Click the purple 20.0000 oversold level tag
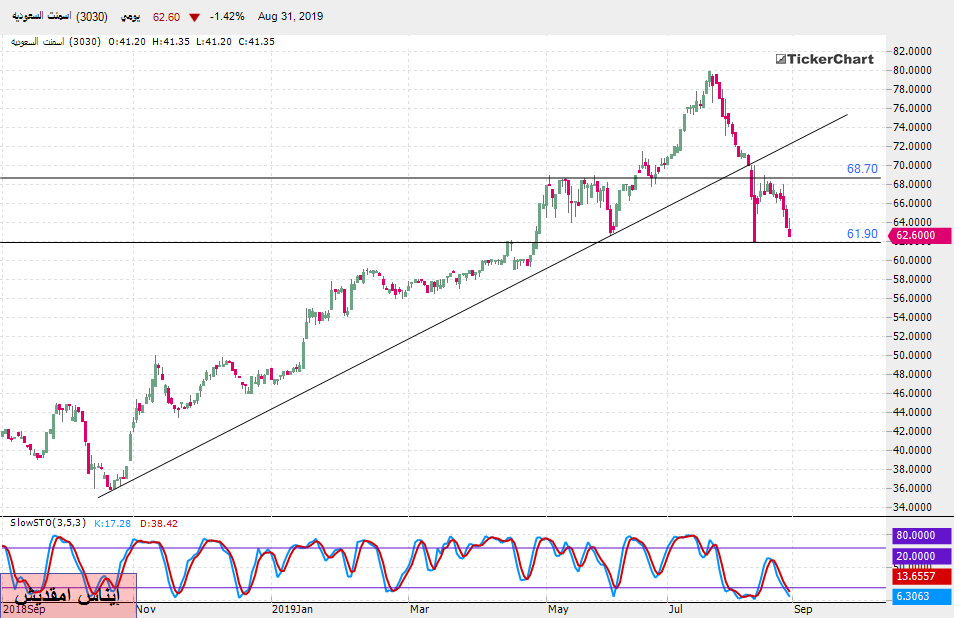Screen dimensions: 954x618 [x=916, y=556]
